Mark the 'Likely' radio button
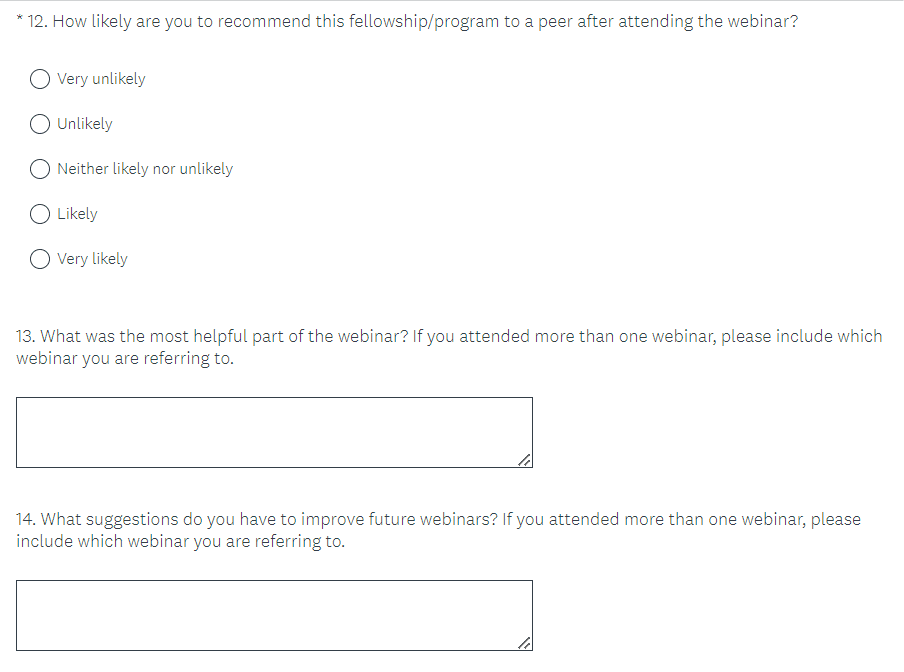Screen dimensions: 904x672 point(41,214)
